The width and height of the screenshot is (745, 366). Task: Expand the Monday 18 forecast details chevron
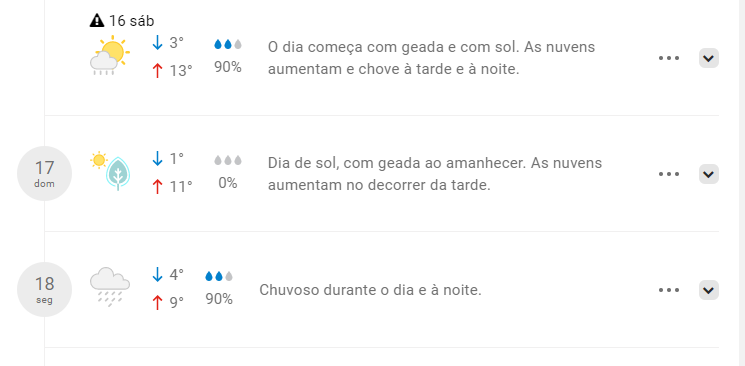coord(708,290)
